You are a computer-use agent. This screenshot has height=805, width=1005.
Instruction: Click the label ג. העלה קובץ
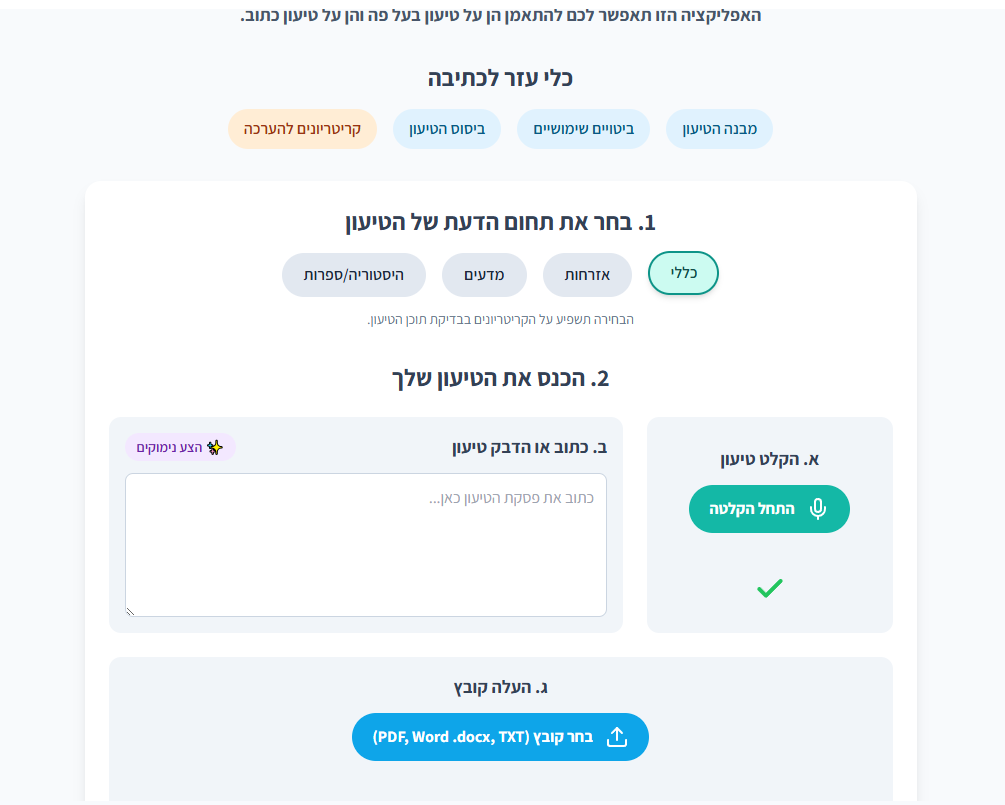(500, 687)
